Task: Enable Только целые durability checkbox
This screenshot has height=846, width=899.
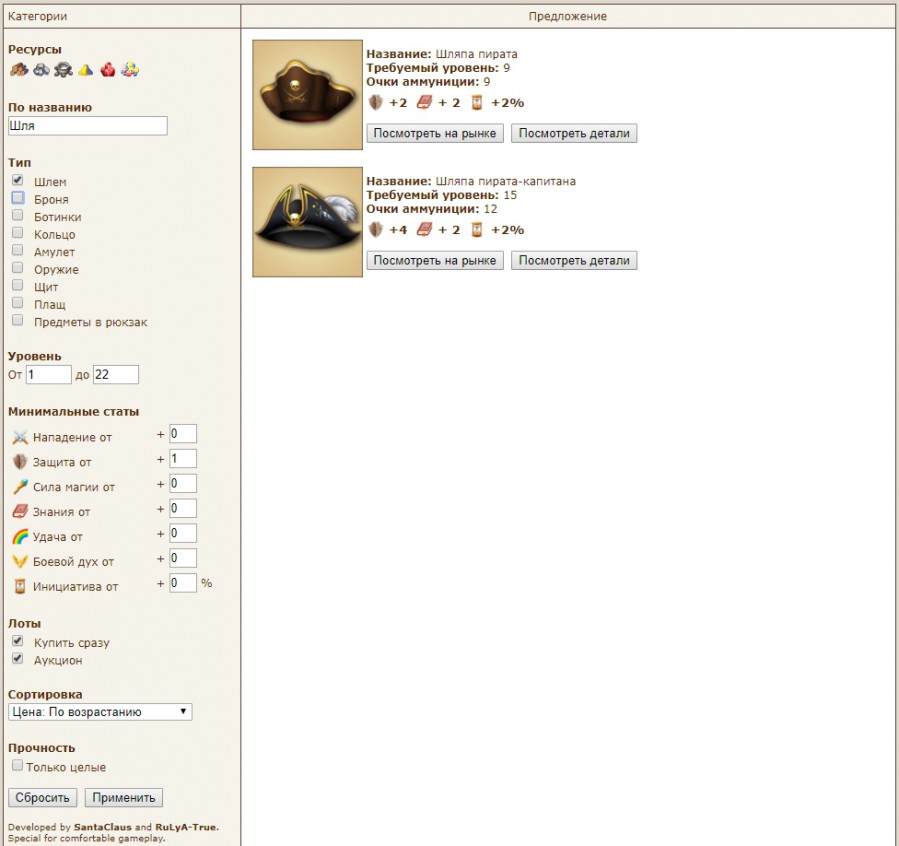Action: coord(17,765)
